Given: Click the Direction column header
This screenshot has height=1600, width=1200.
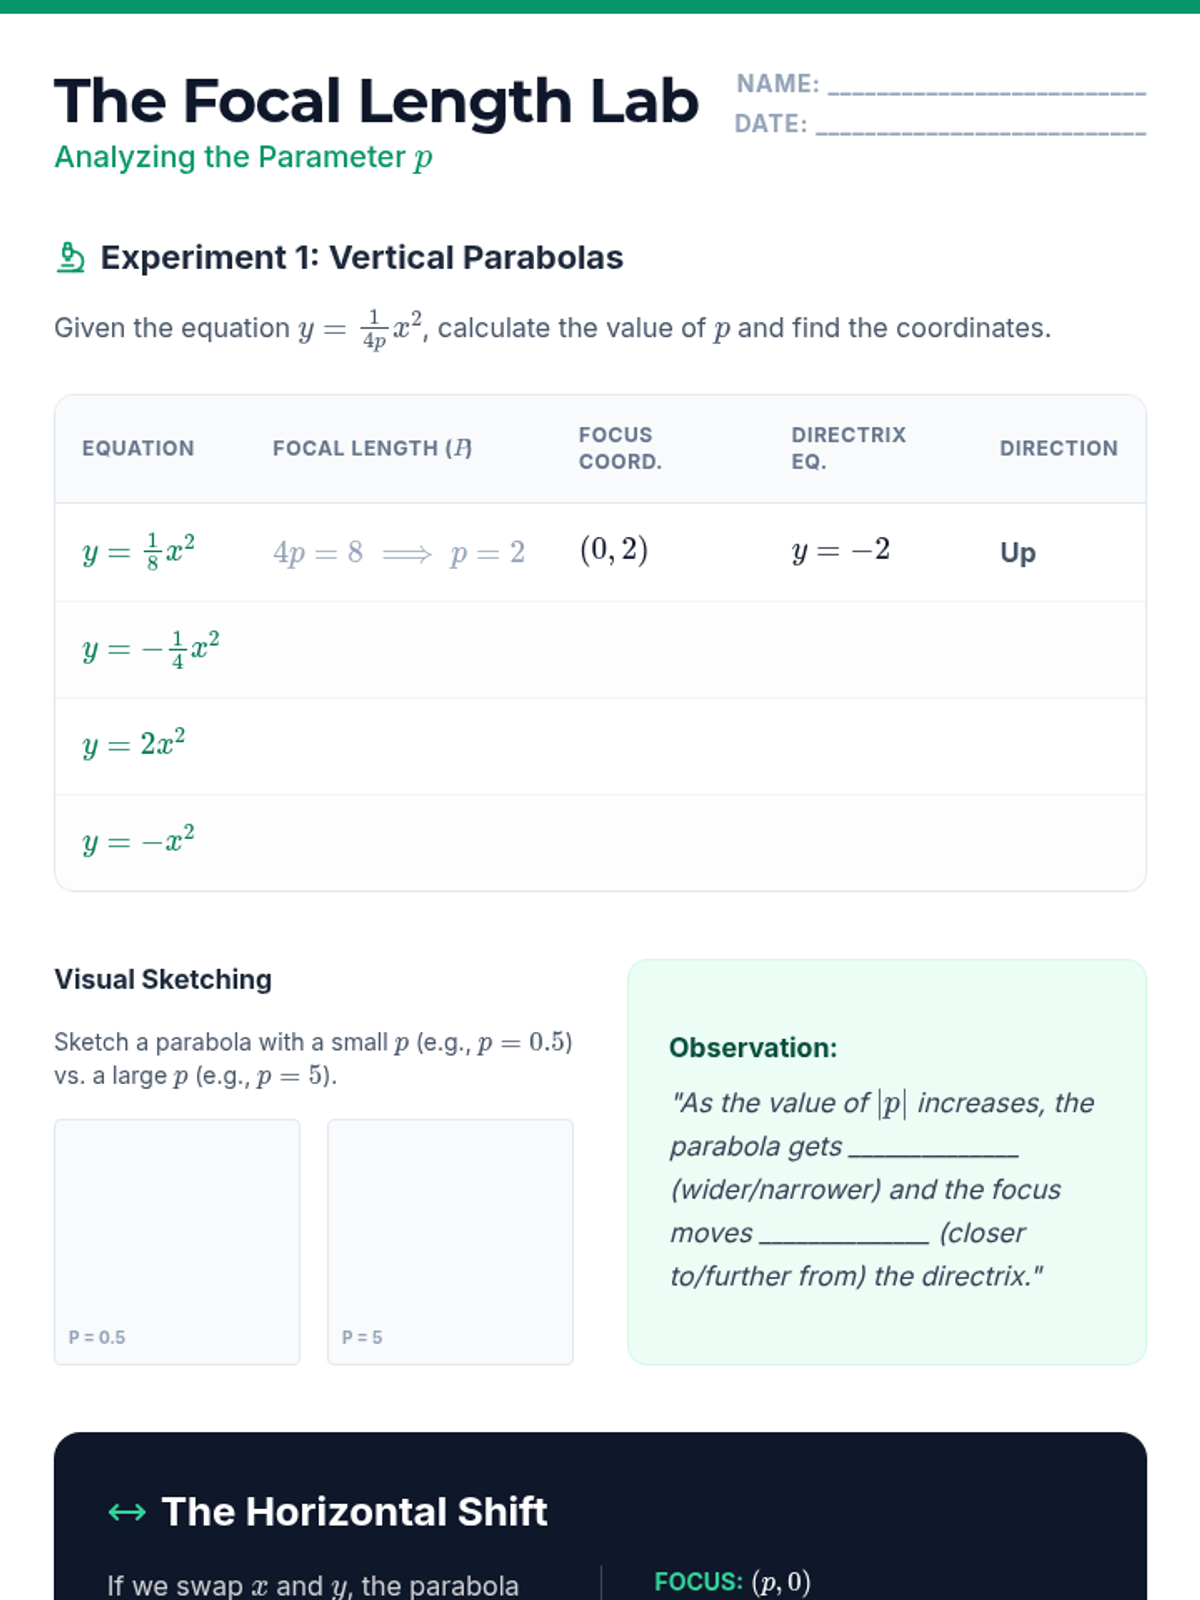Looking at the screenshot, I should 1058,449.
